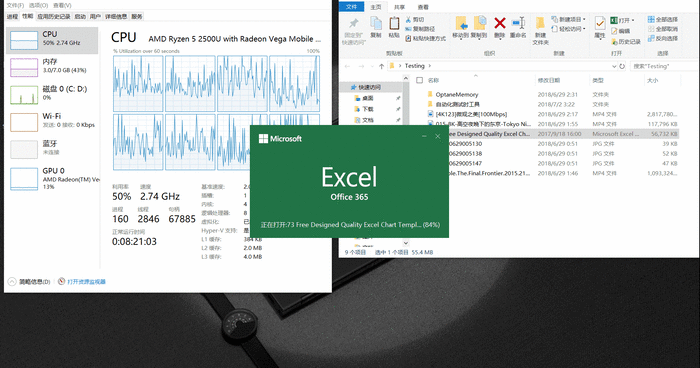This screenshot has height=368, width=700.
Task: Open the recent locations dropdown arrow
Action: click(371, 66)
